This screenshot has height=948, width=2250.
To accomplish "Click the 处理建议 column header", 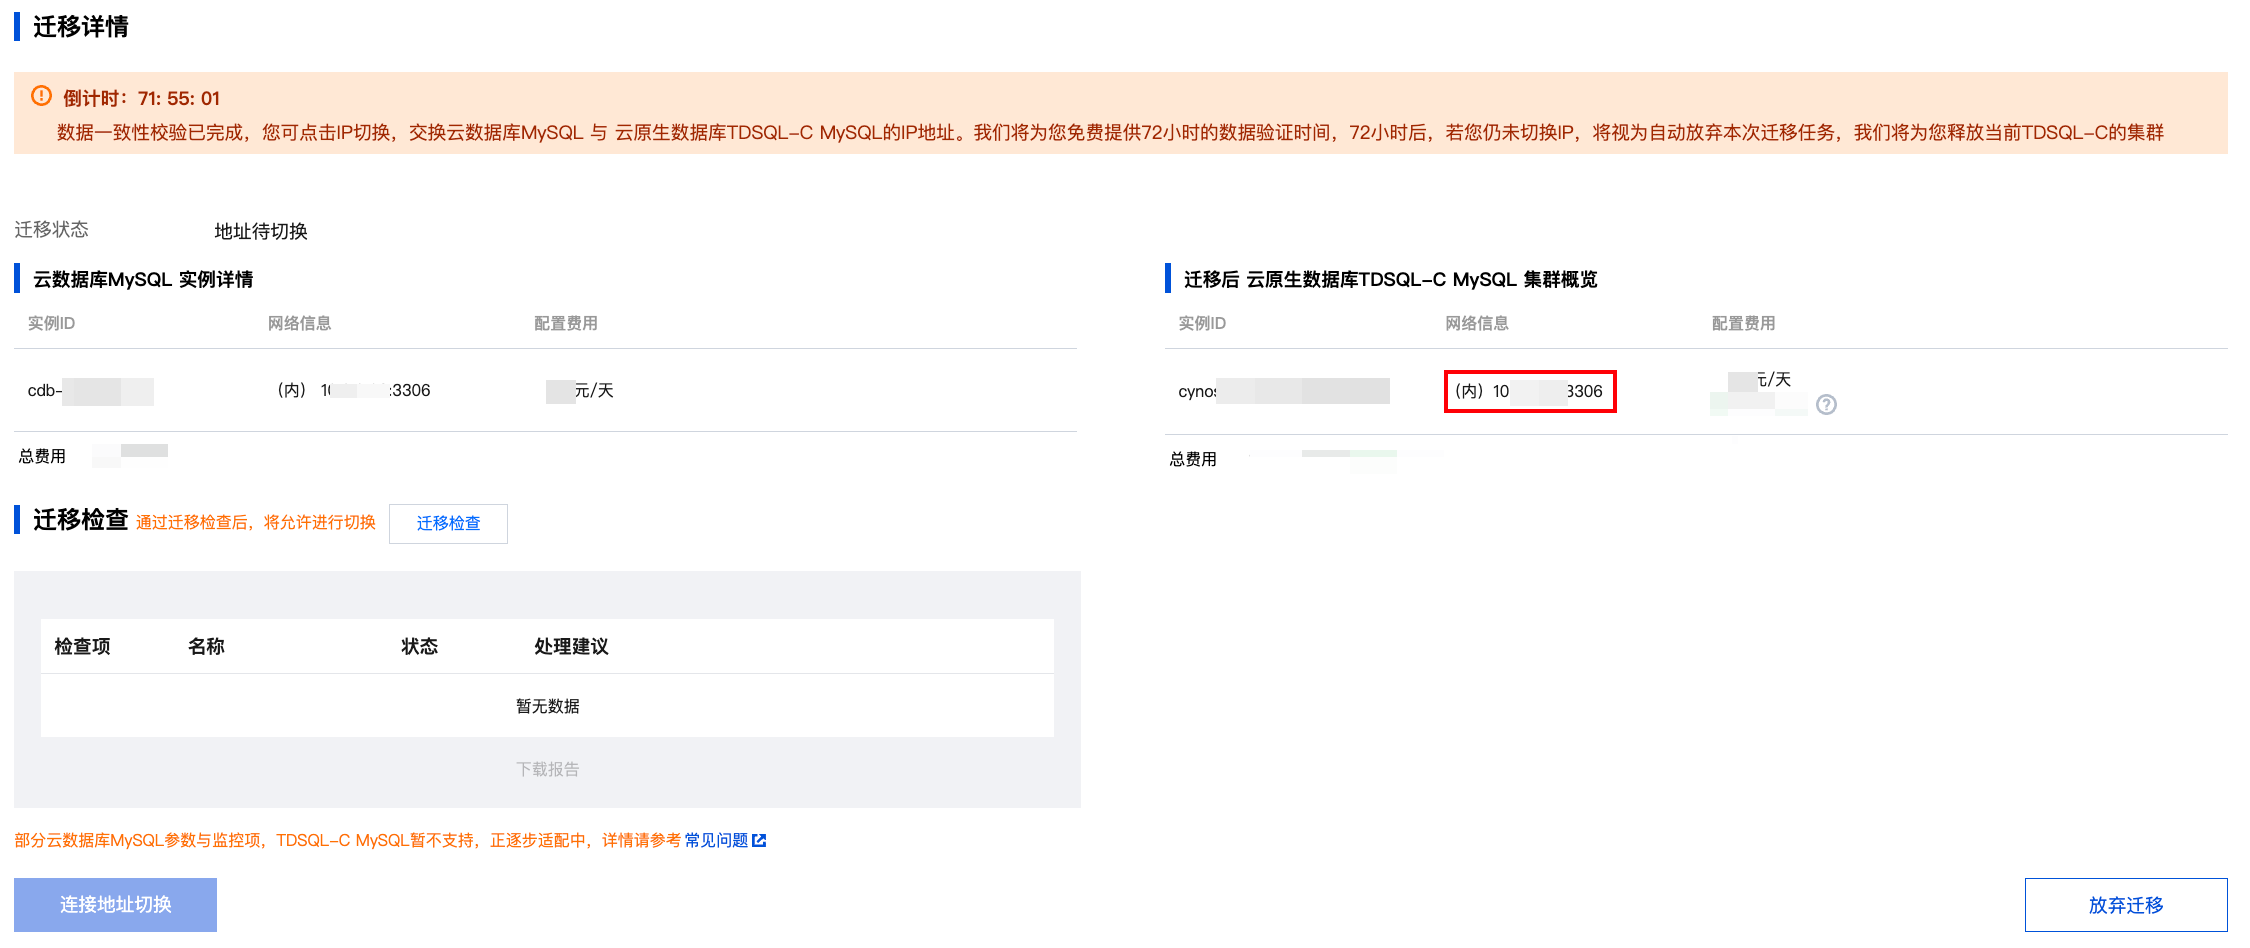I will coord(571,646).
